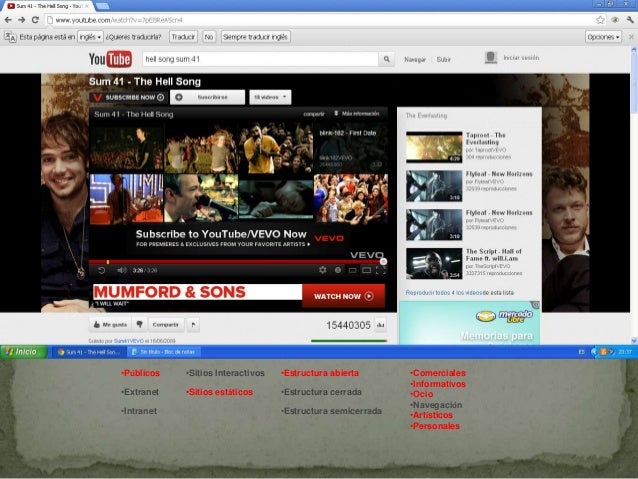
Task: Click the 'Sitios estáticos' slide text
Action: (220, 392)
